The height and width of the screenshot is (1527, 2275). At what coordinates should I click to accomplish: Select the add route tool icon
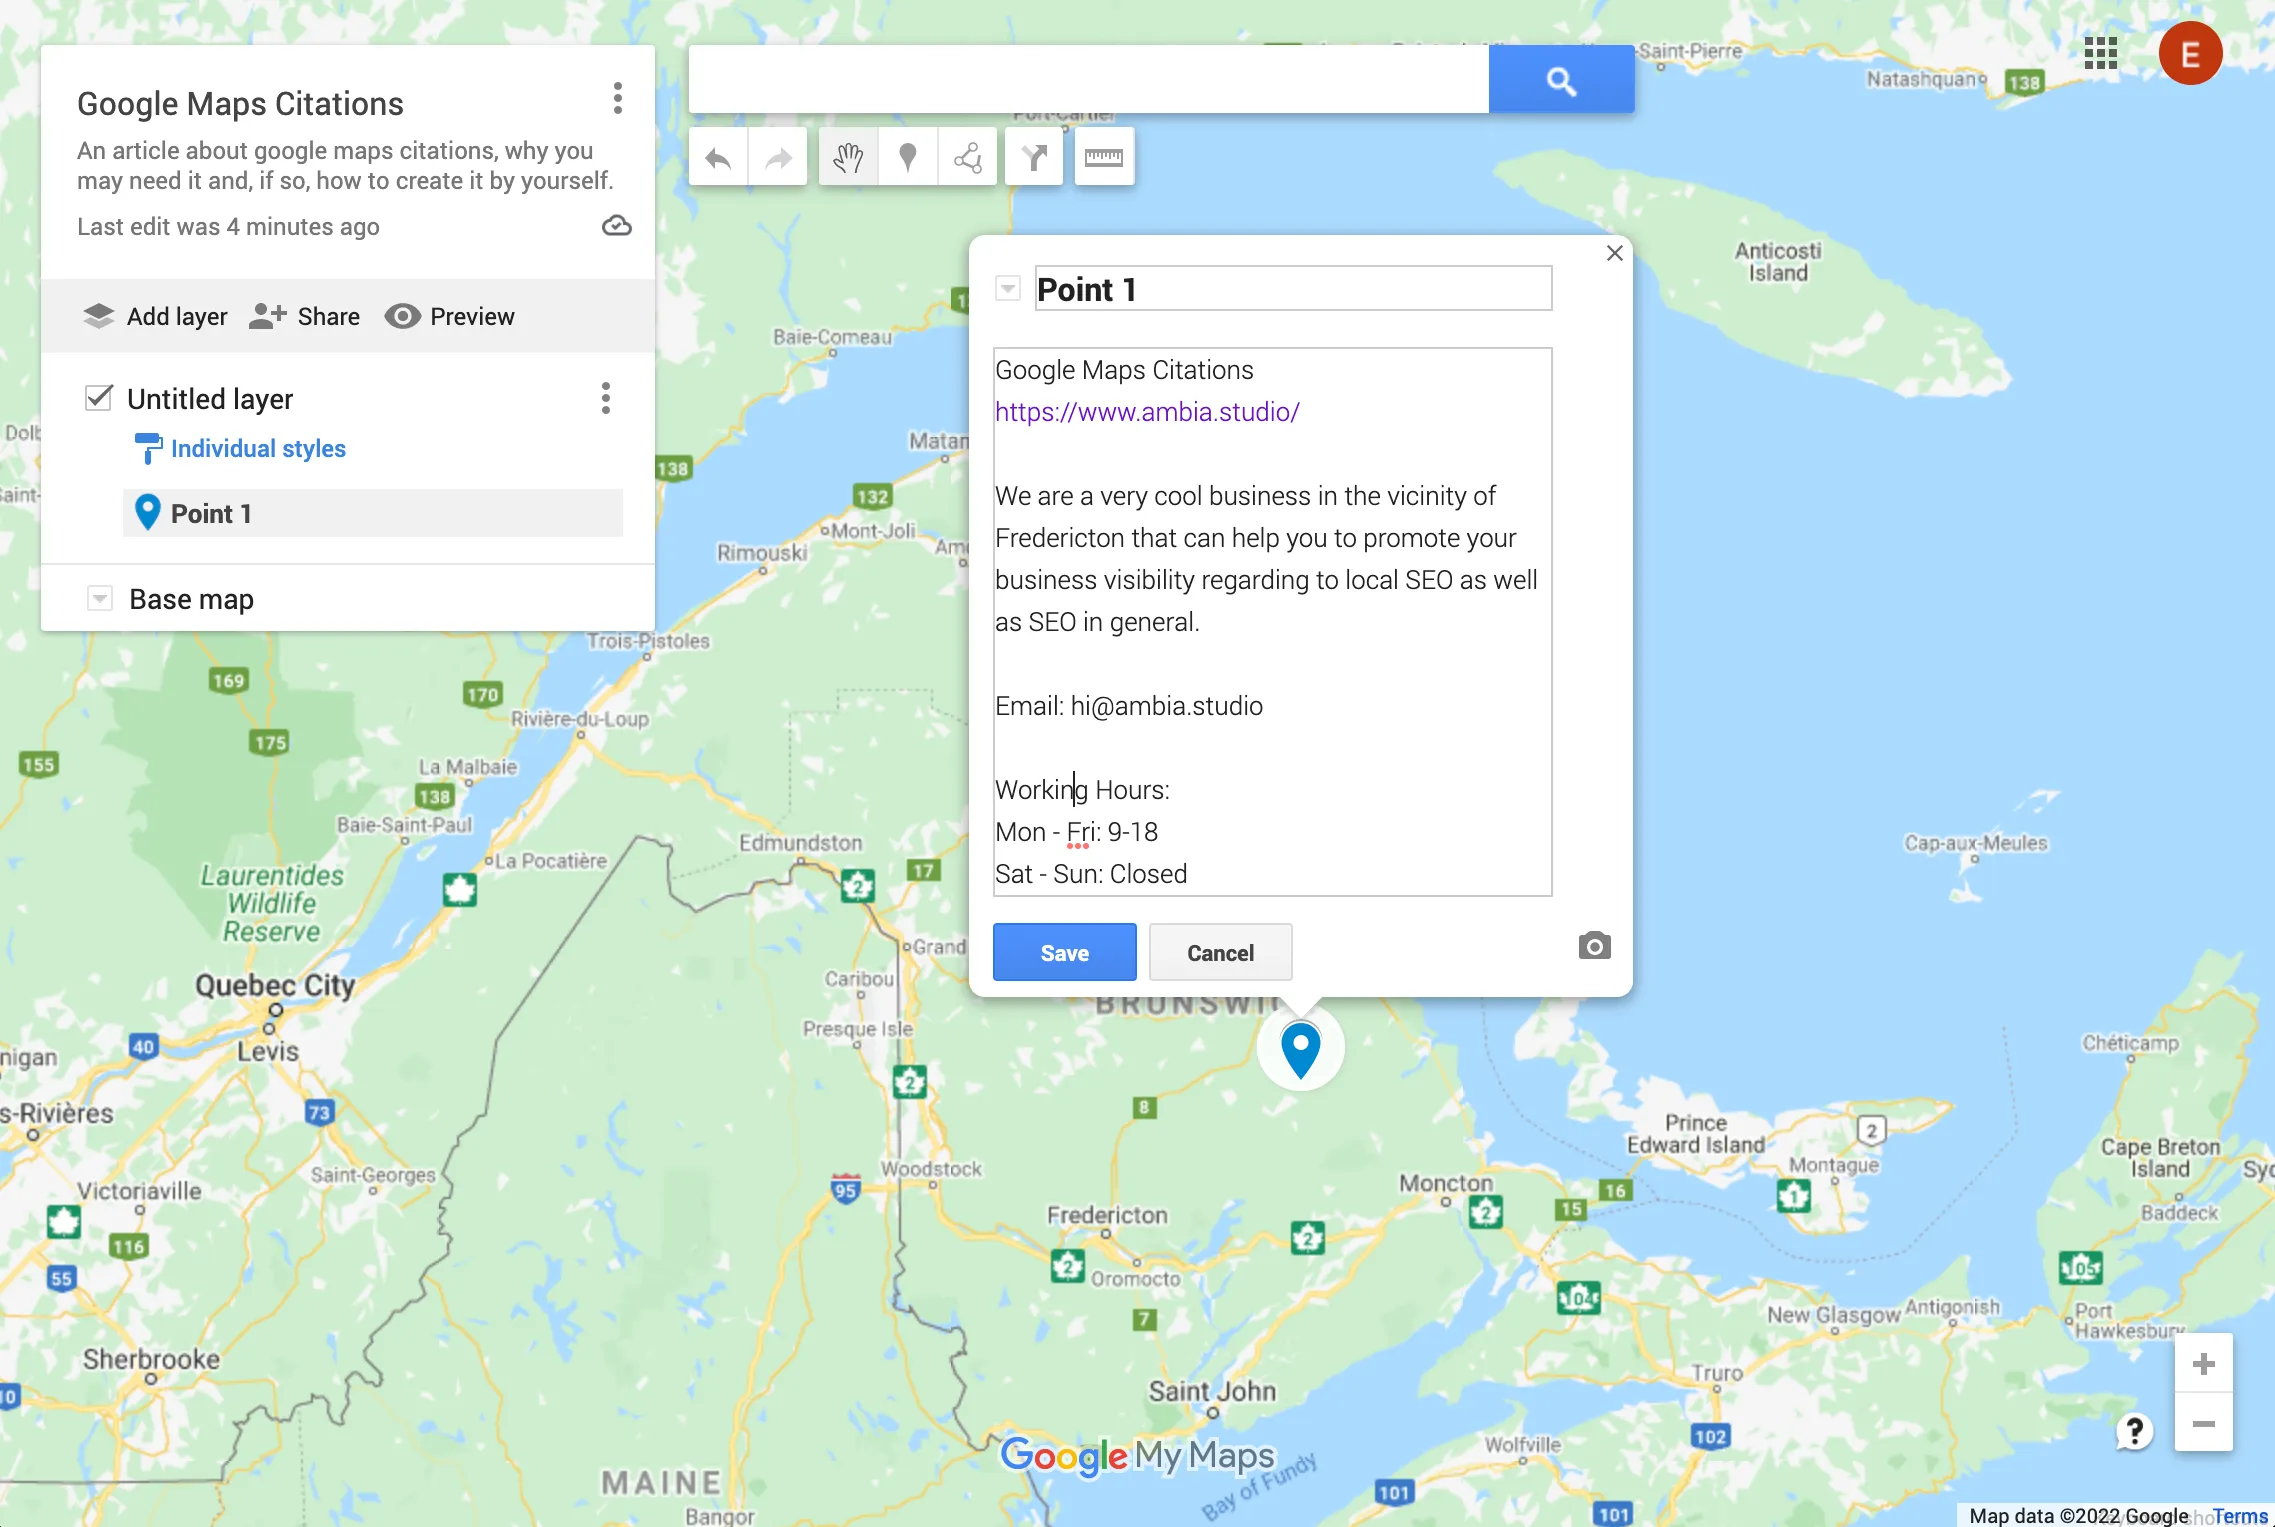pyautogui.click(x=1038, y=155)
